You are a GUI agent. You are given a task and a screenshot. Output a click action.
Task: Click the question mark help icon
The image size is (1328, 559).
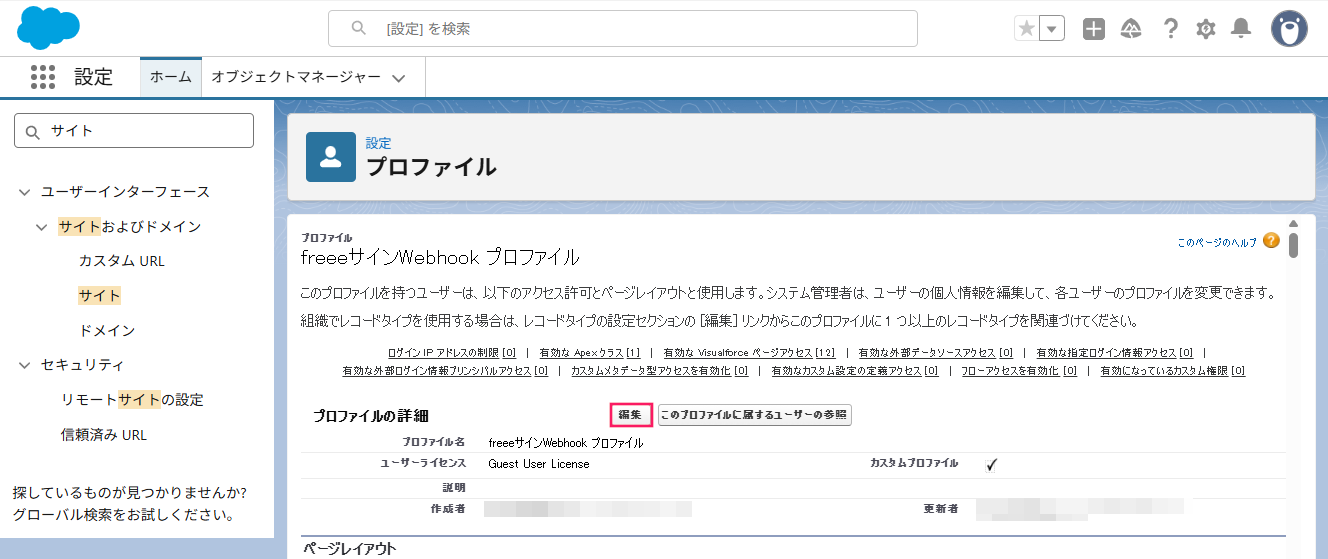click(1170, 29)
